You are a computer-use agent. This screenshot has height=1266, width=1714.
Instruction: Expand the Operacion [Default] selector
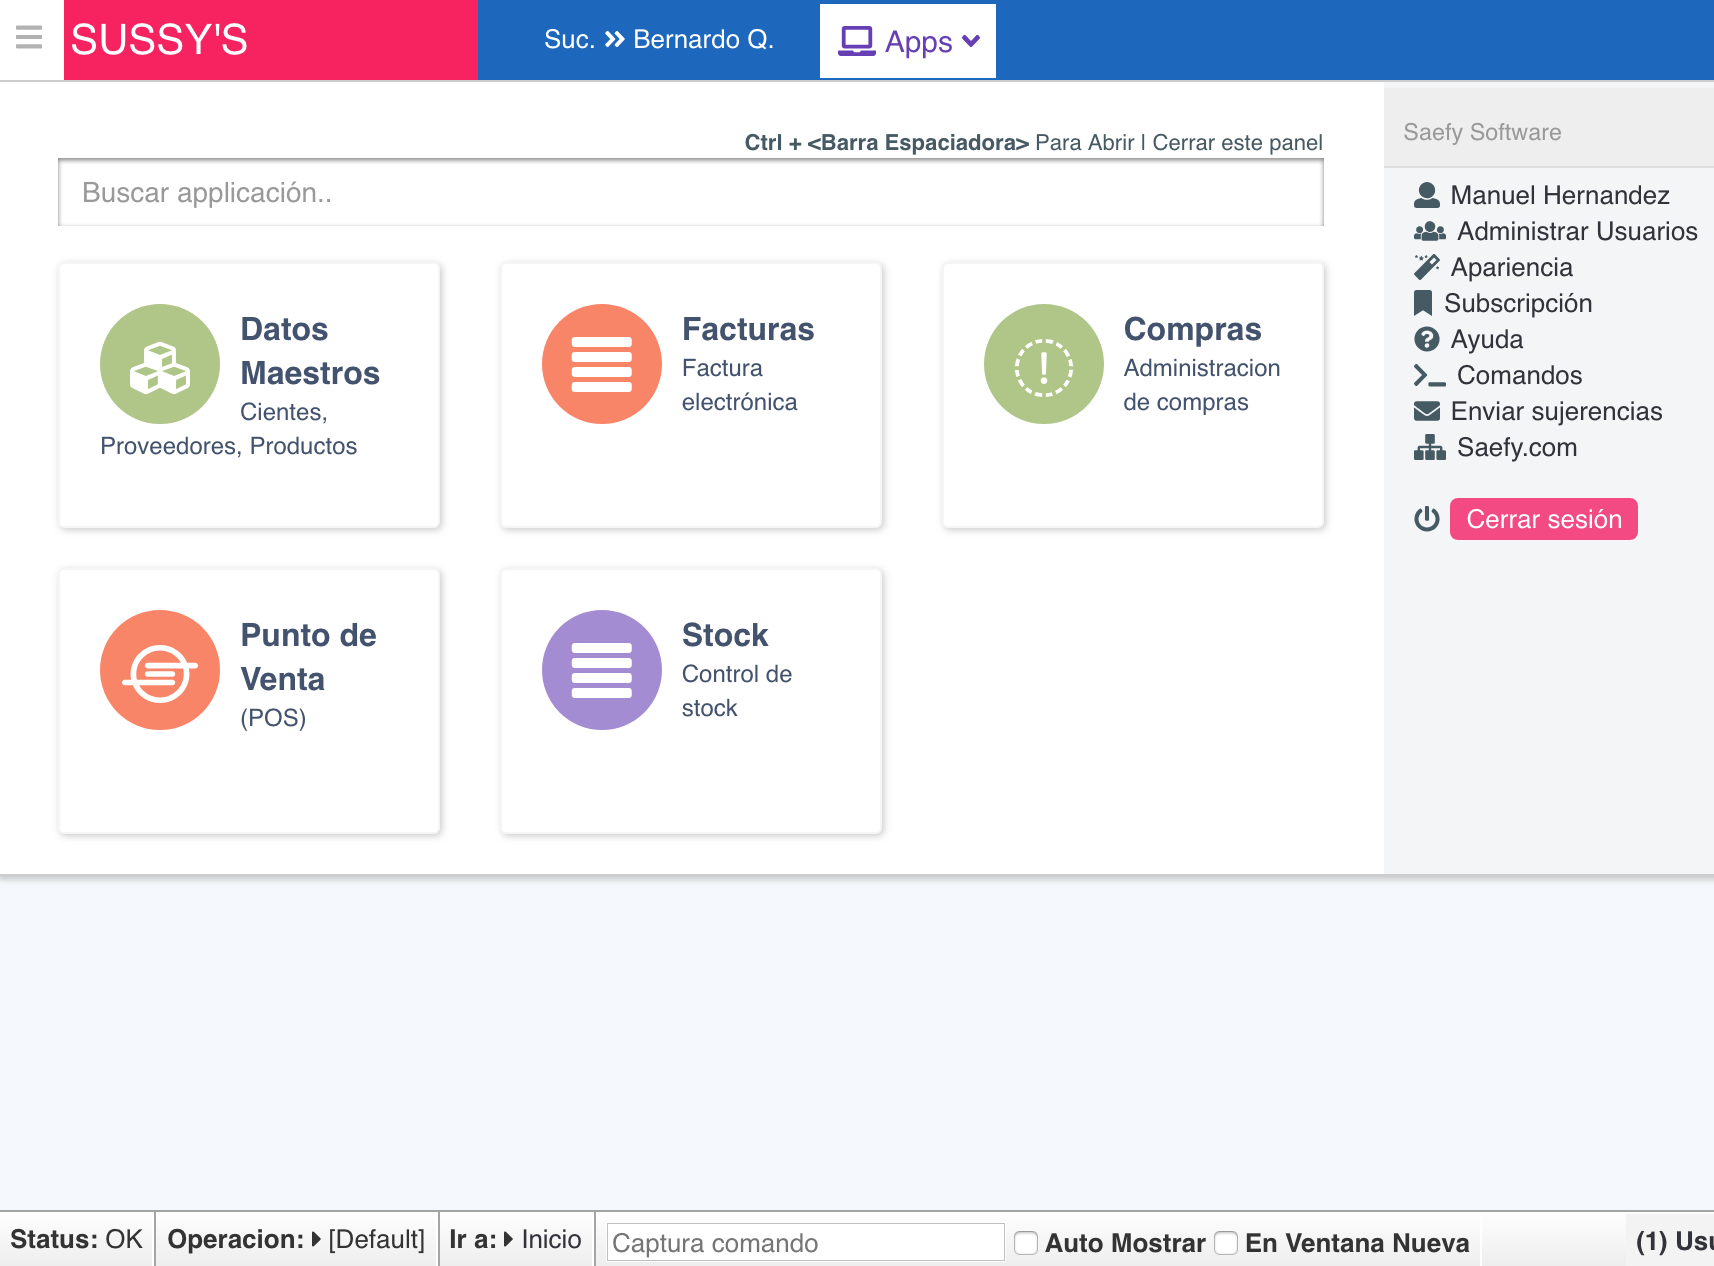[x=375, y=1239]
